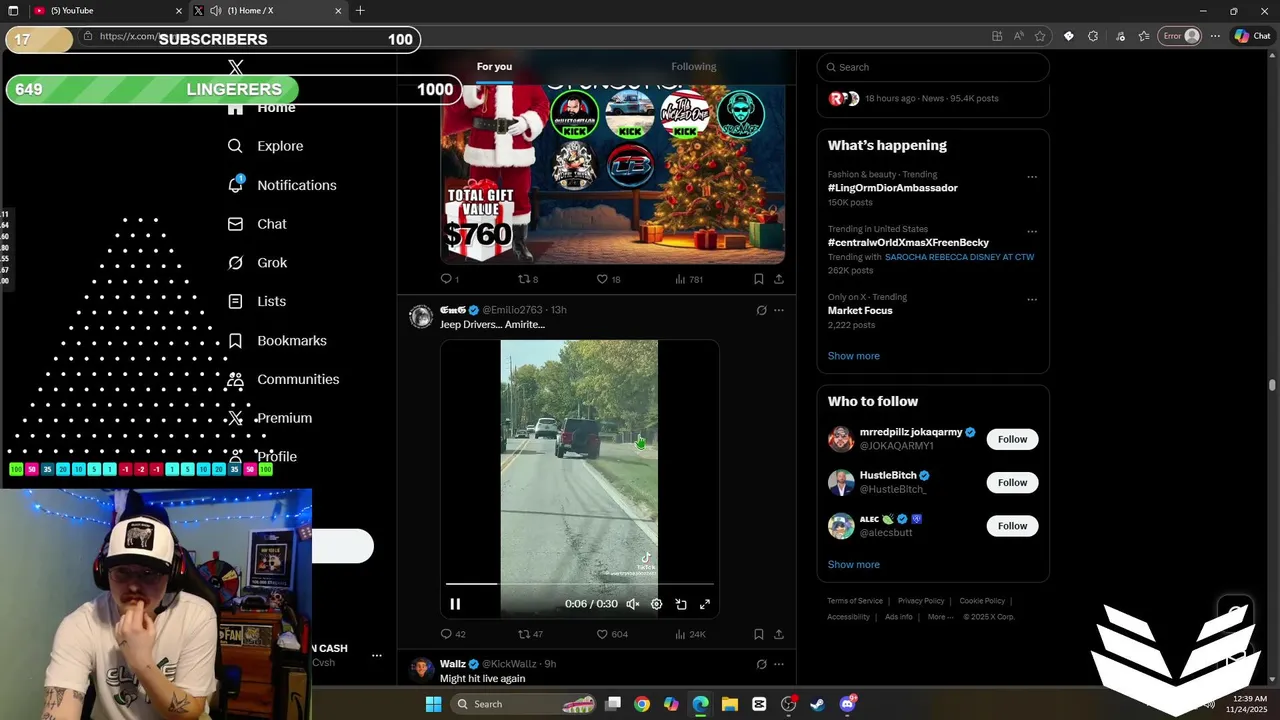
Task: Show more in Who to follow
Action: 853,565
